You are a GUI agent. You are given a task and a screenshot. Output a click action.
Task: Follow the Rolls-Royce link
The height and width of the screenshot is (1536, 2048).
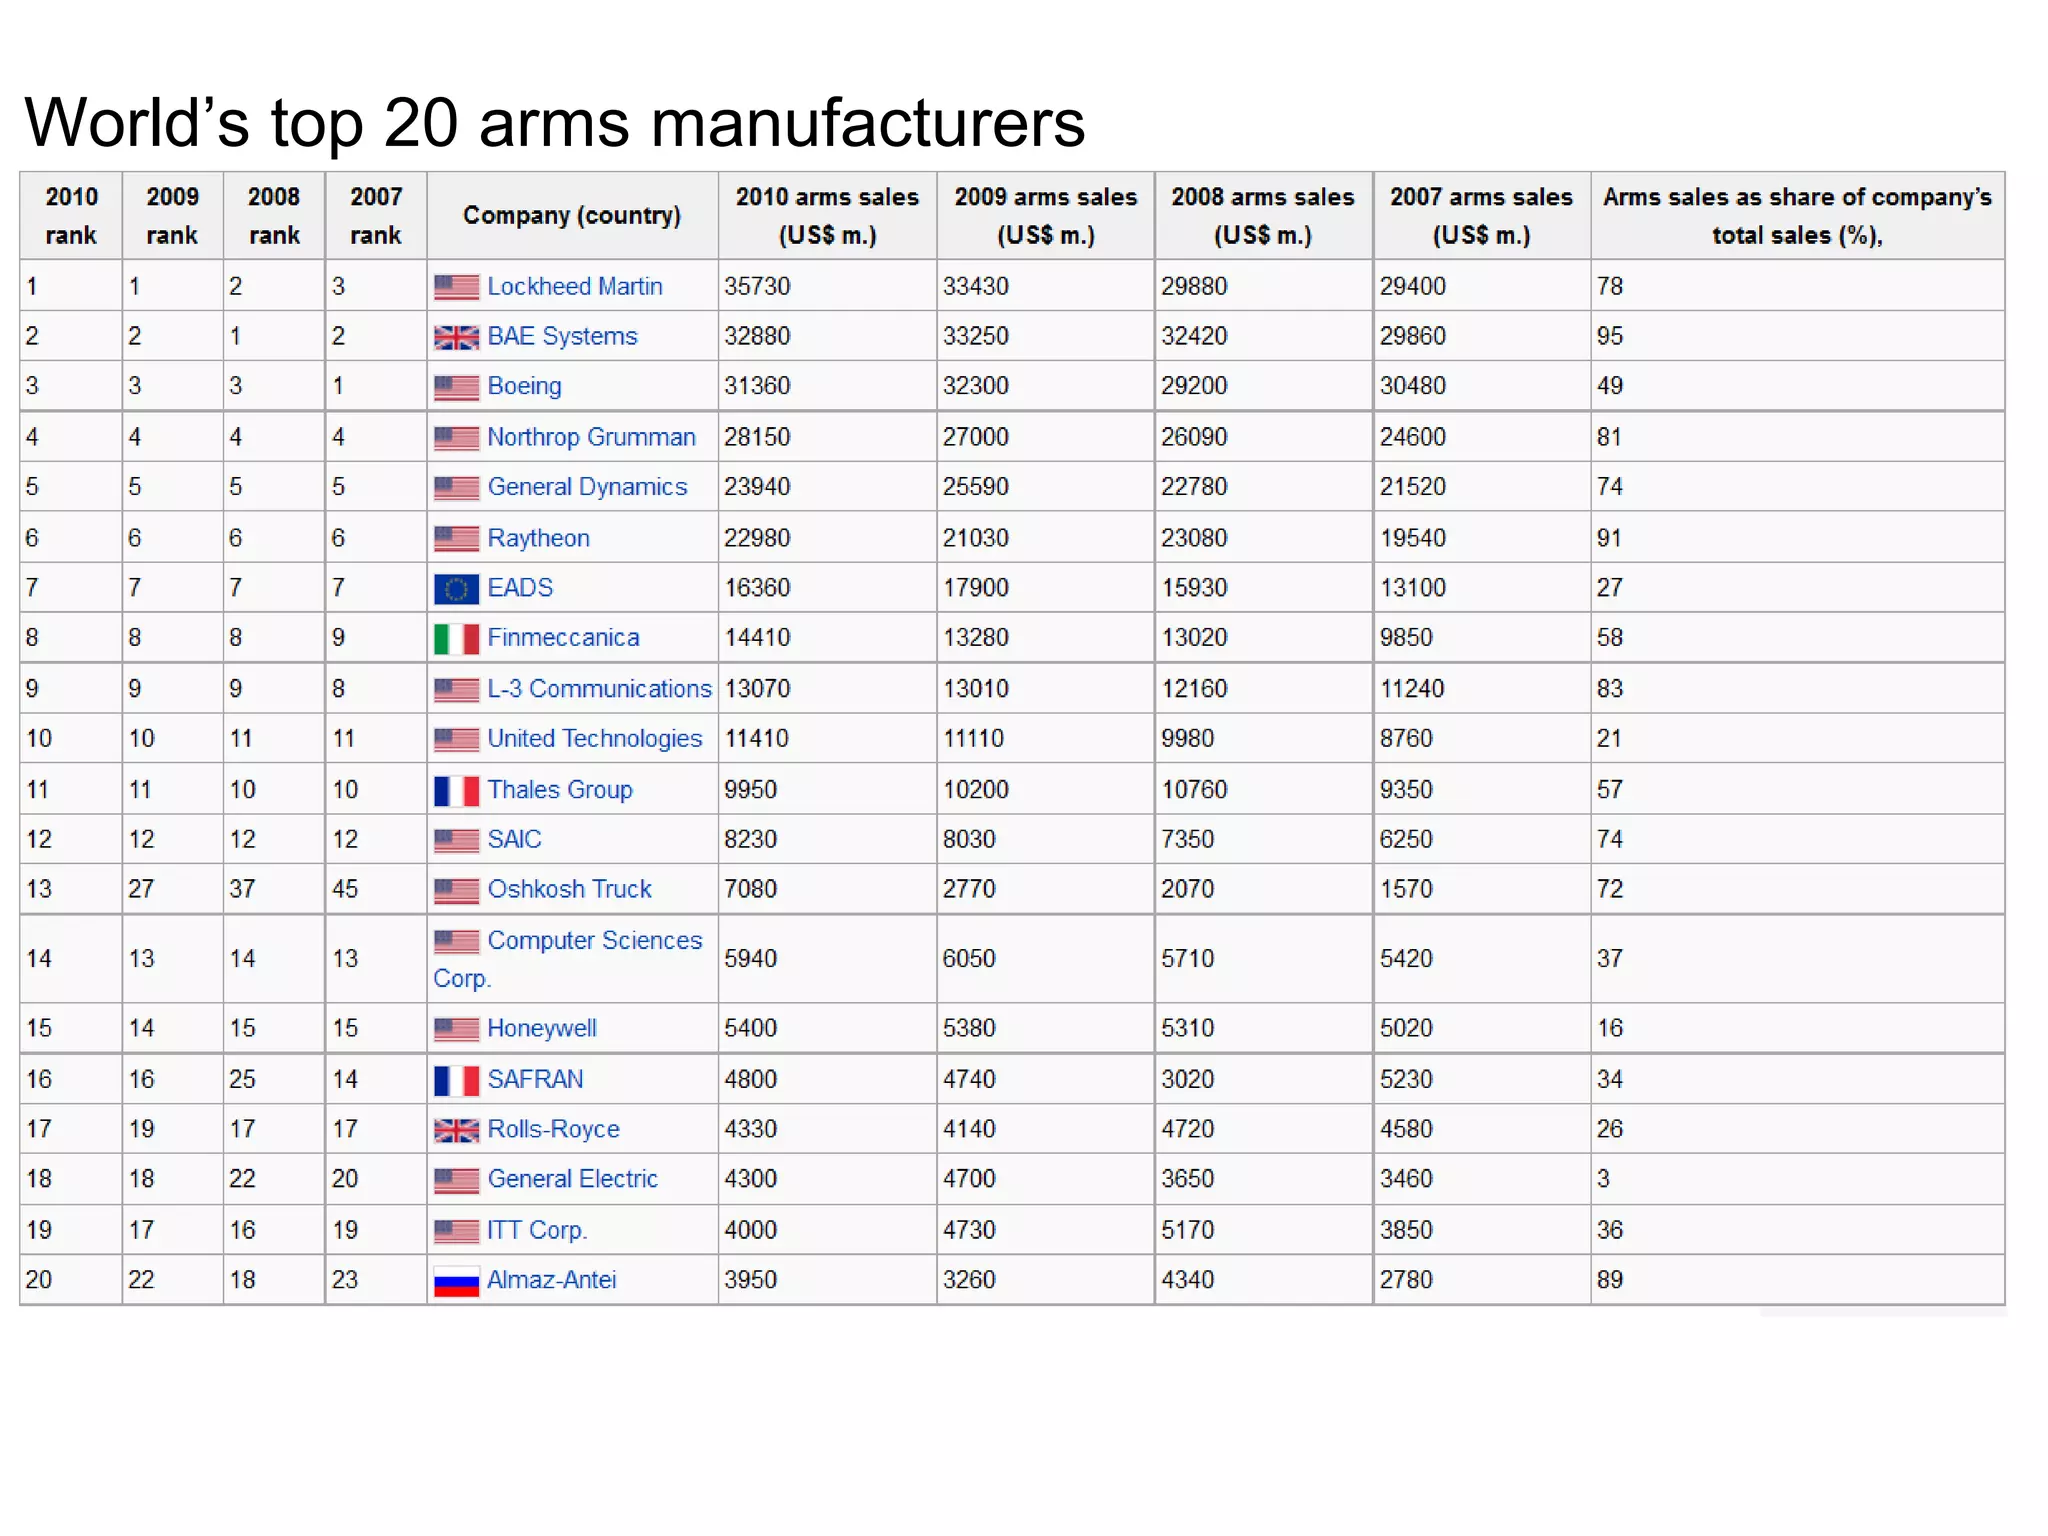click(553, 1129)
